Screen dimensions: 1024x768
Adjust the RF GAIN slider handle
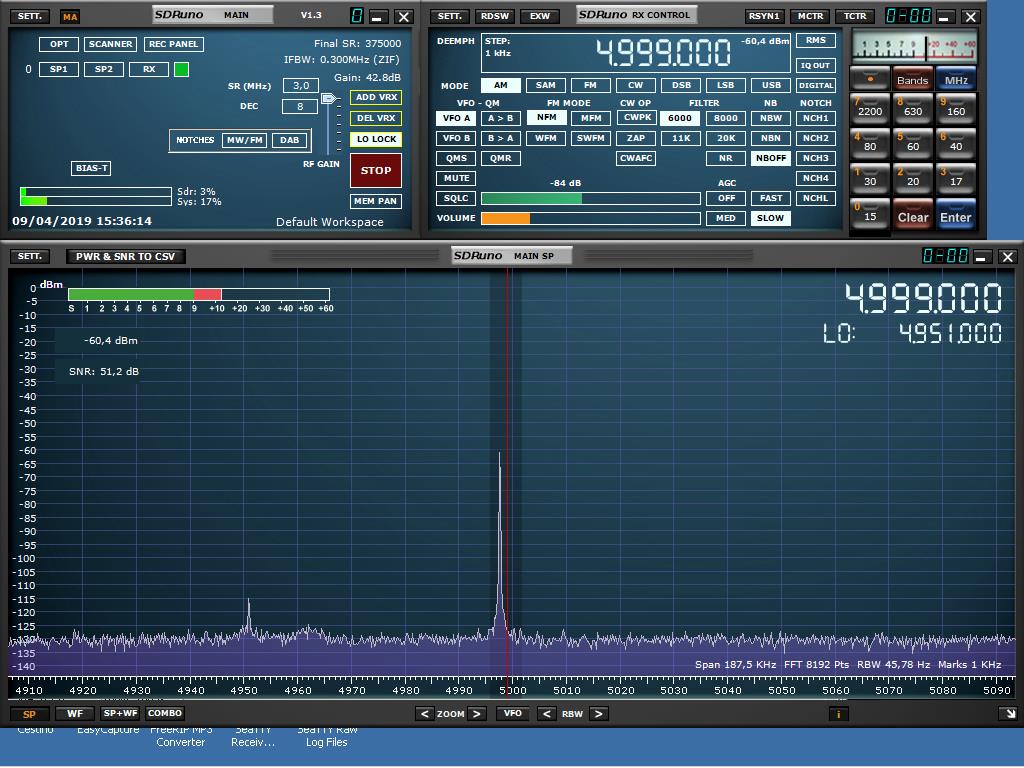329,99
